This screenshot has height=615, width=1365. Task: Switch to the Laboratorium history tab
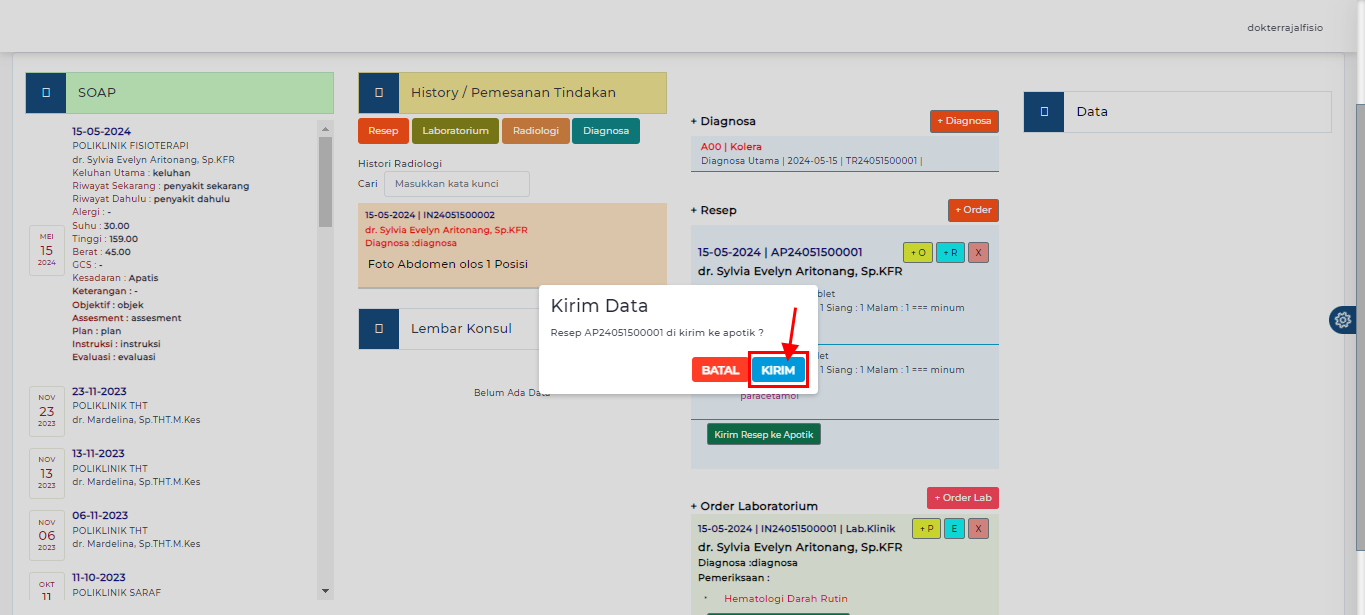click(x=455, y=131)
